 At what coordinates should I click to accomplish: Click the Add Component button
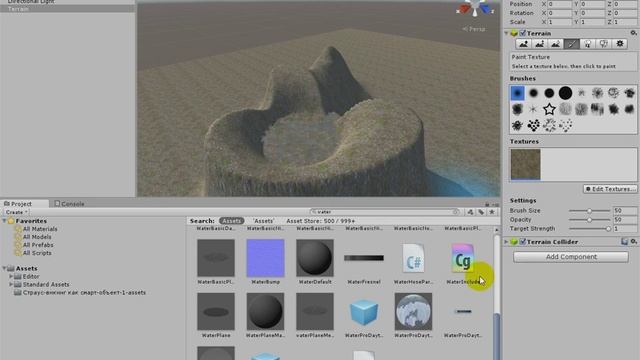571,257
